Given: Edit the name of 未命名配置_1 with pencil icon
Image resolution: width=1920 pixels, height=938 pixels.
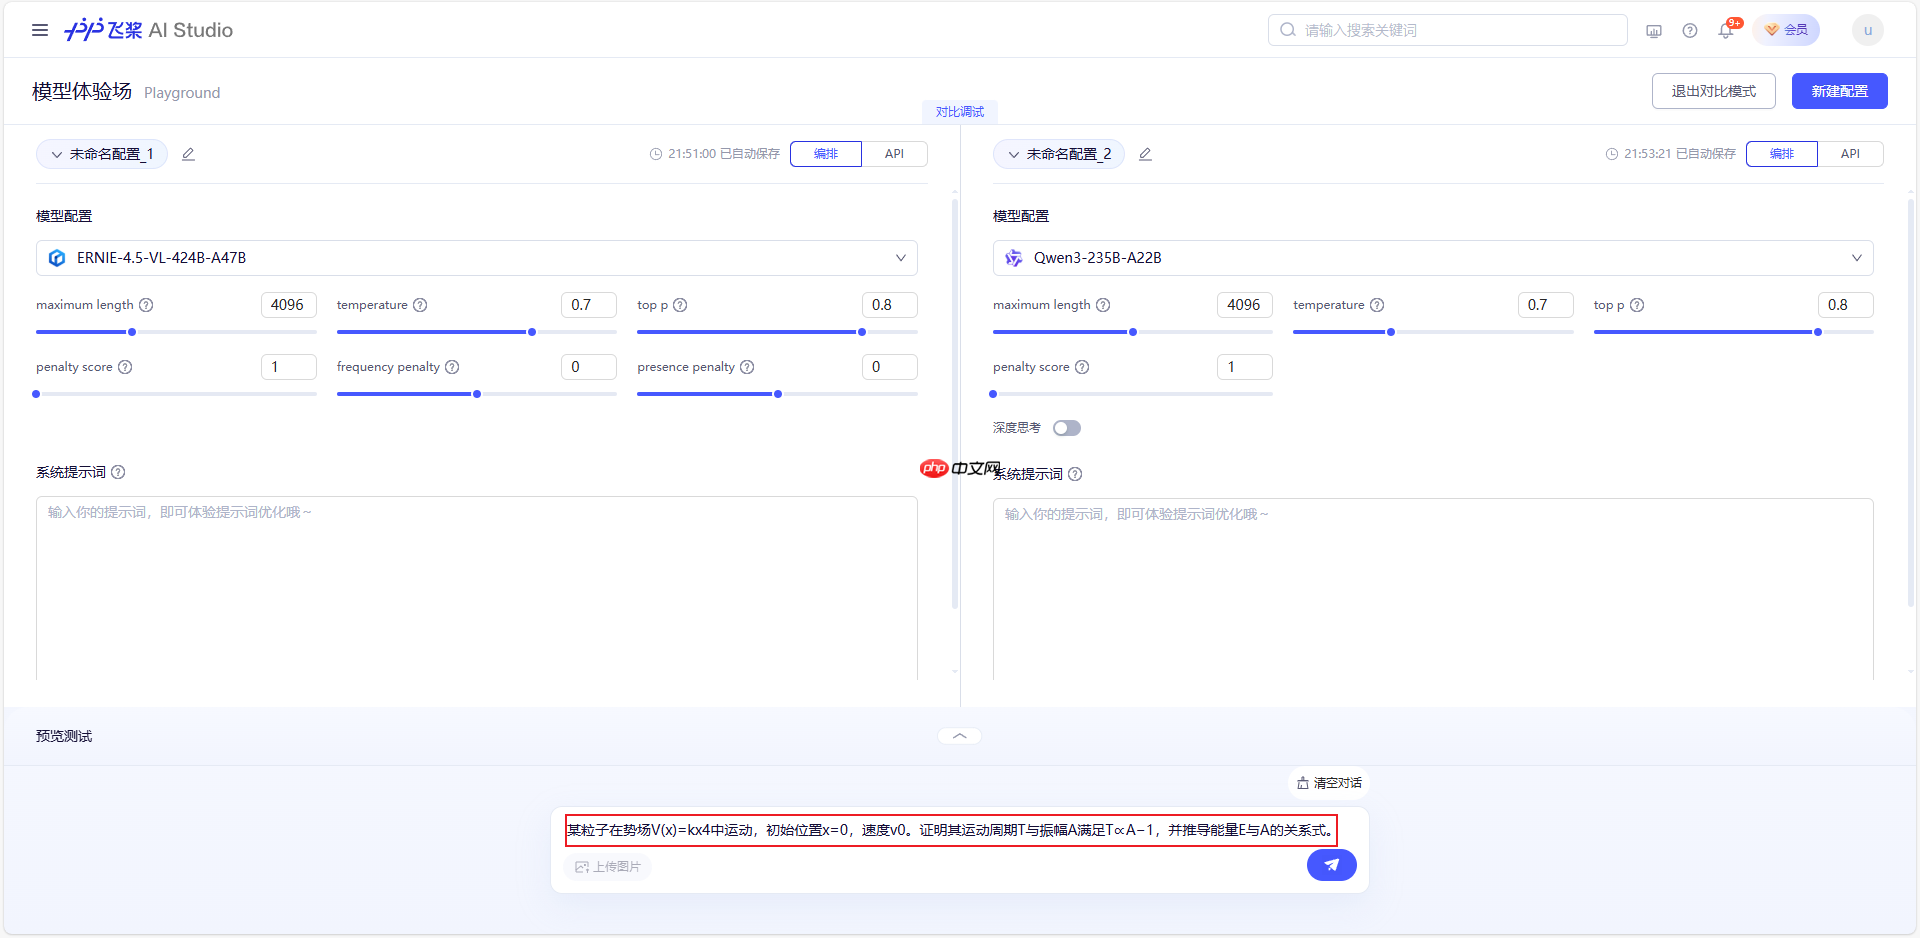Looking at the screenshot, I should click(188, 154).
